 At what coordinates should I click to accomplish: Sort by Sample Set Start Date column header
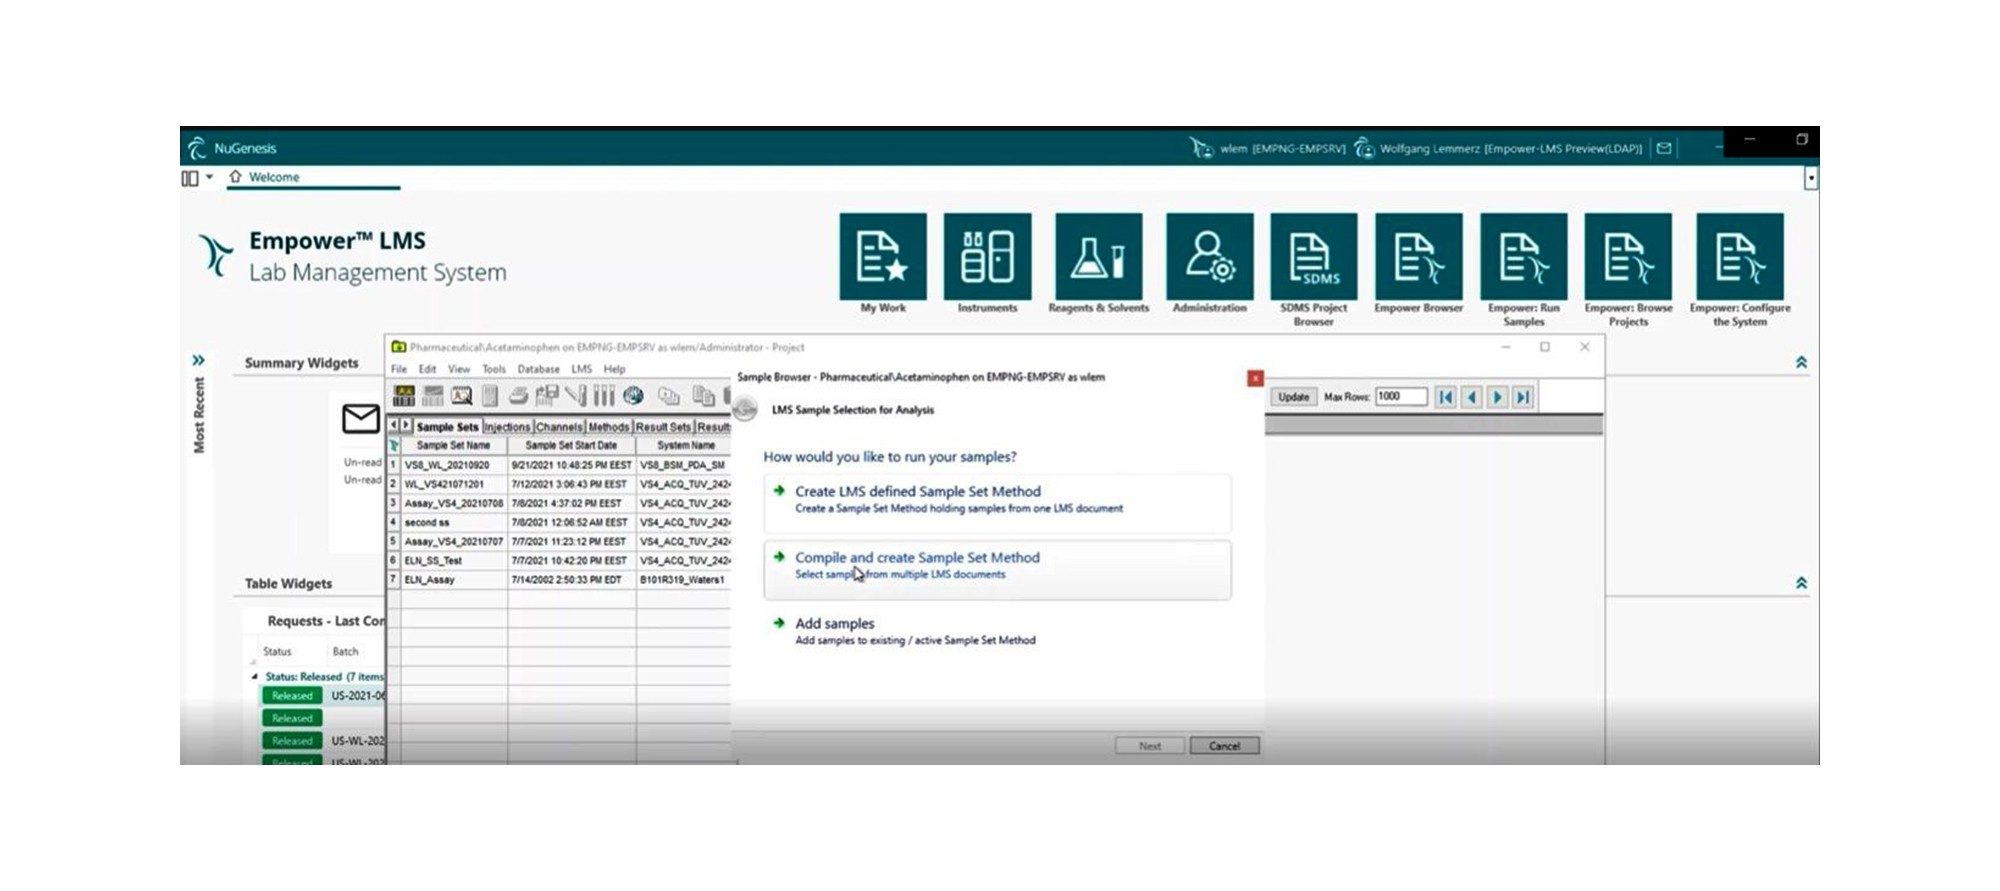tap(571, 445)
